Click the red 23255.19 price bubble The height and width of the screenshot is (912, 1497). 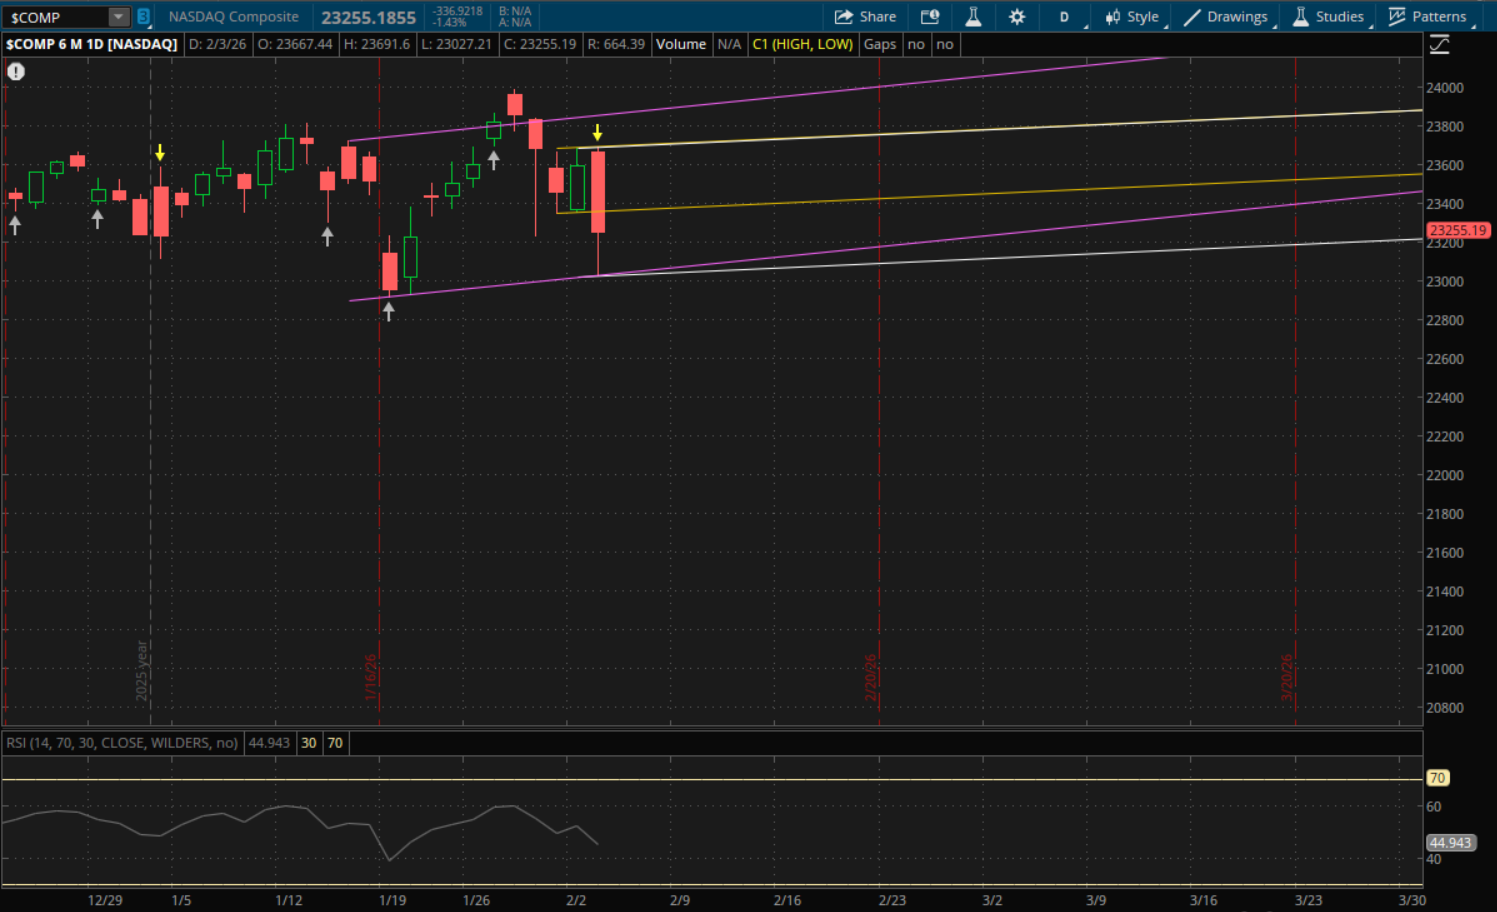coord(1458,230)
